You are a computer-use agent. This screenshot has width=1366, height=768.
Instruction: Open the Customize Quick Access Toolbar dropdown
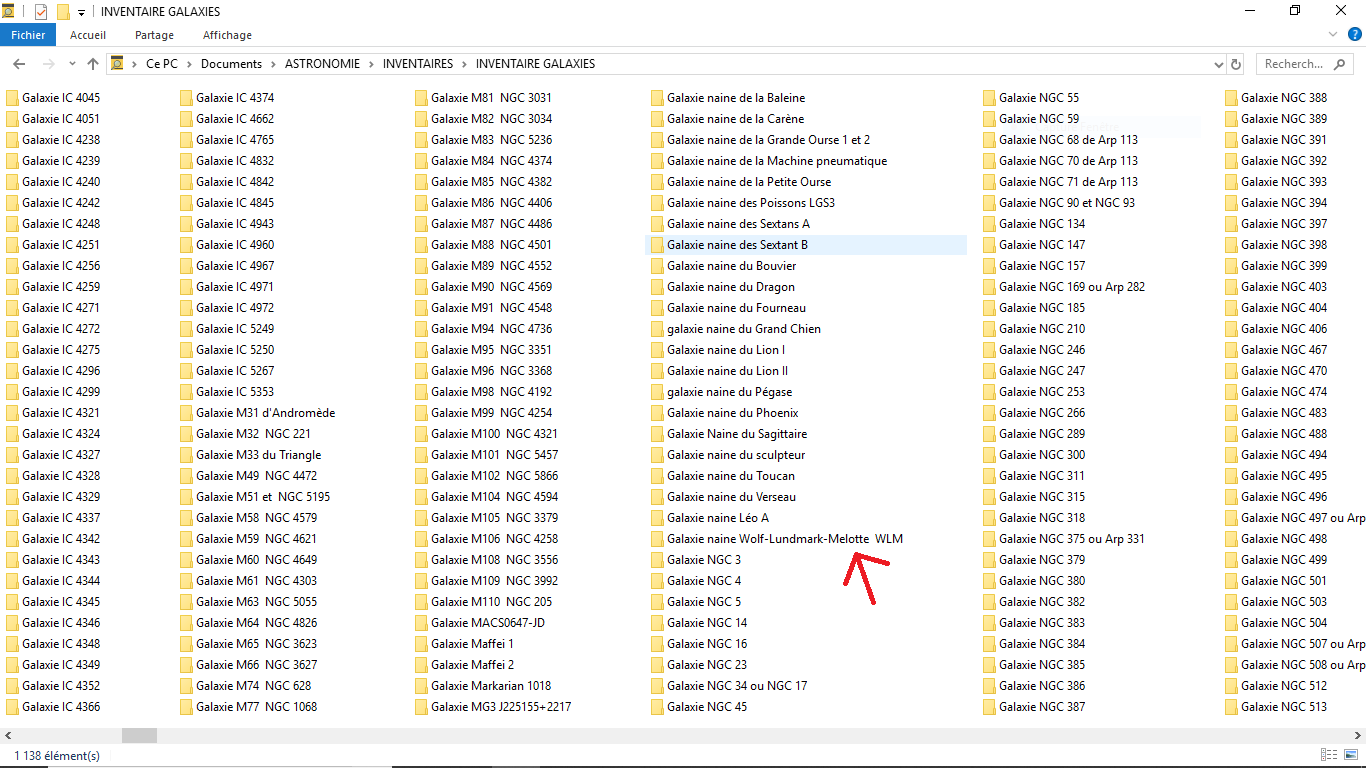[81, 13]
